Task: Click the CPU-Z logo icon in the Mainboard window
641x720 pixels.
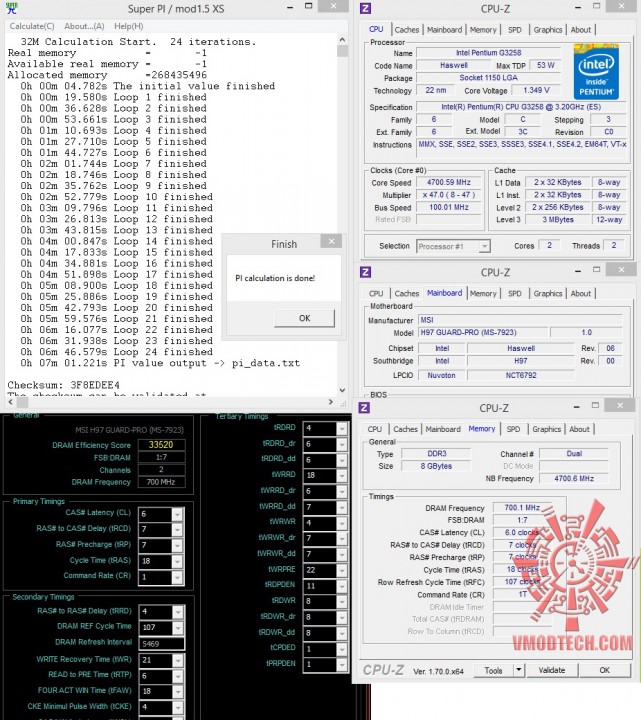Action: (365, 272)
